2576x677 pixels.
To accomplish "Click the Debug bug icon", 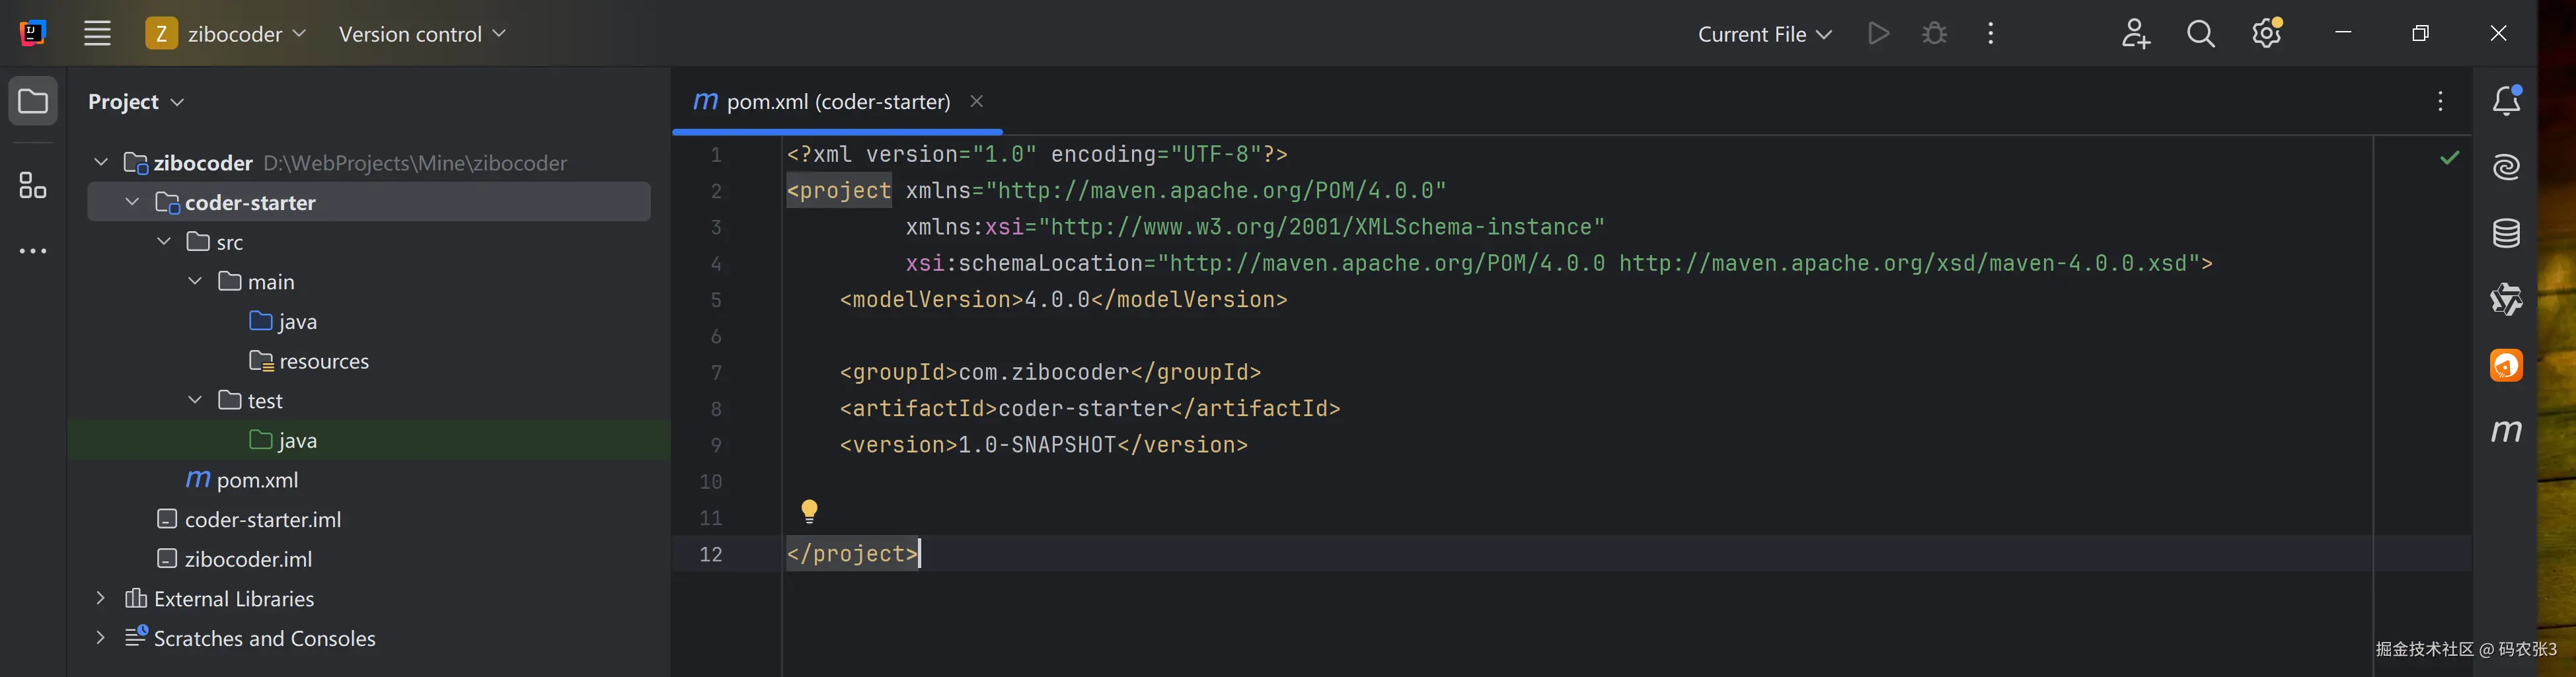I will coord(1934,34).
